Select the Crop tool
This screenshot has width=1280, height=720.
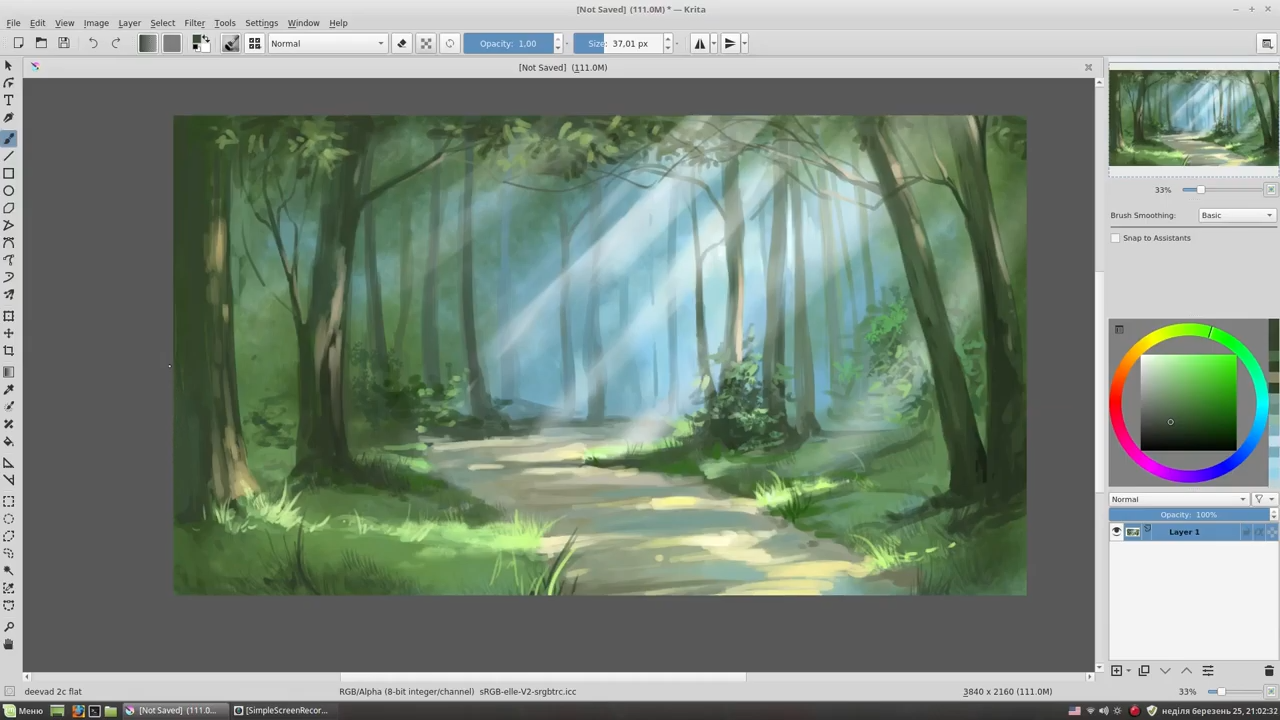[x=9, y=351]
